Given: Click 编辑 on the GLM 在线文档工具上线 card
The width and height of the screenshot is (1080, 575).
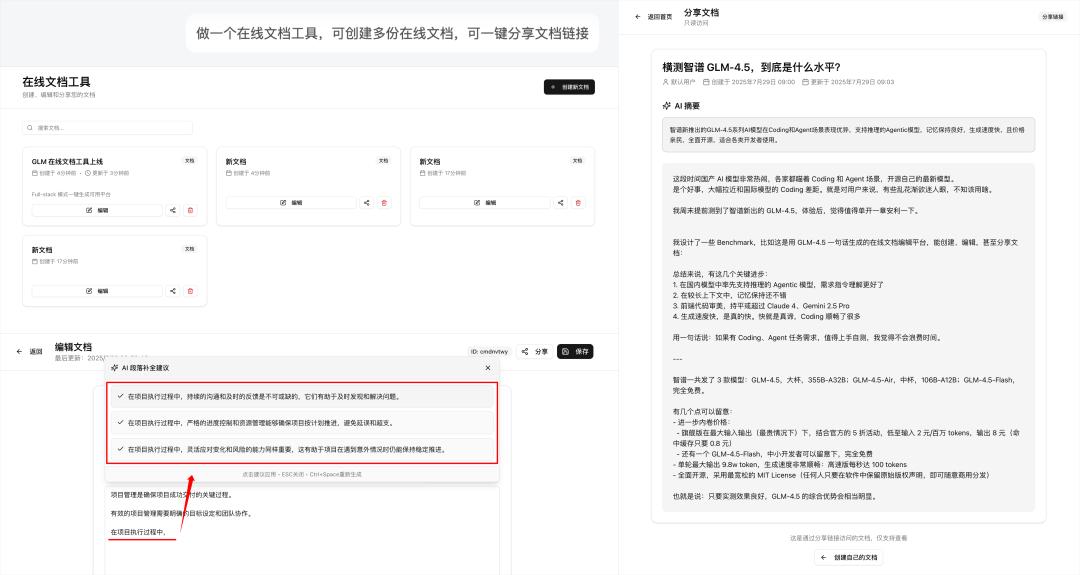Looking at the screenshot, I should pos(97,210).
